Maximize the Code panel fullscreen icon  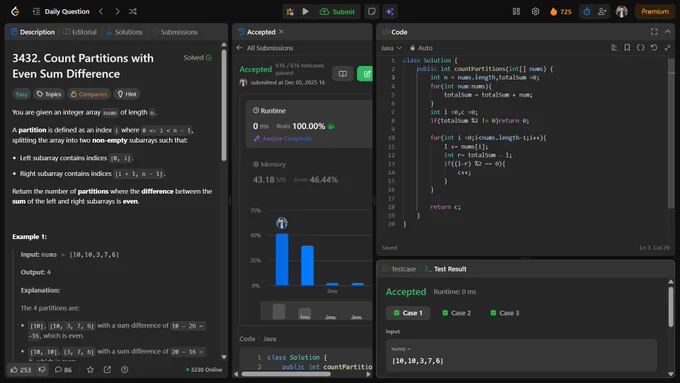[x=654, y=32]
